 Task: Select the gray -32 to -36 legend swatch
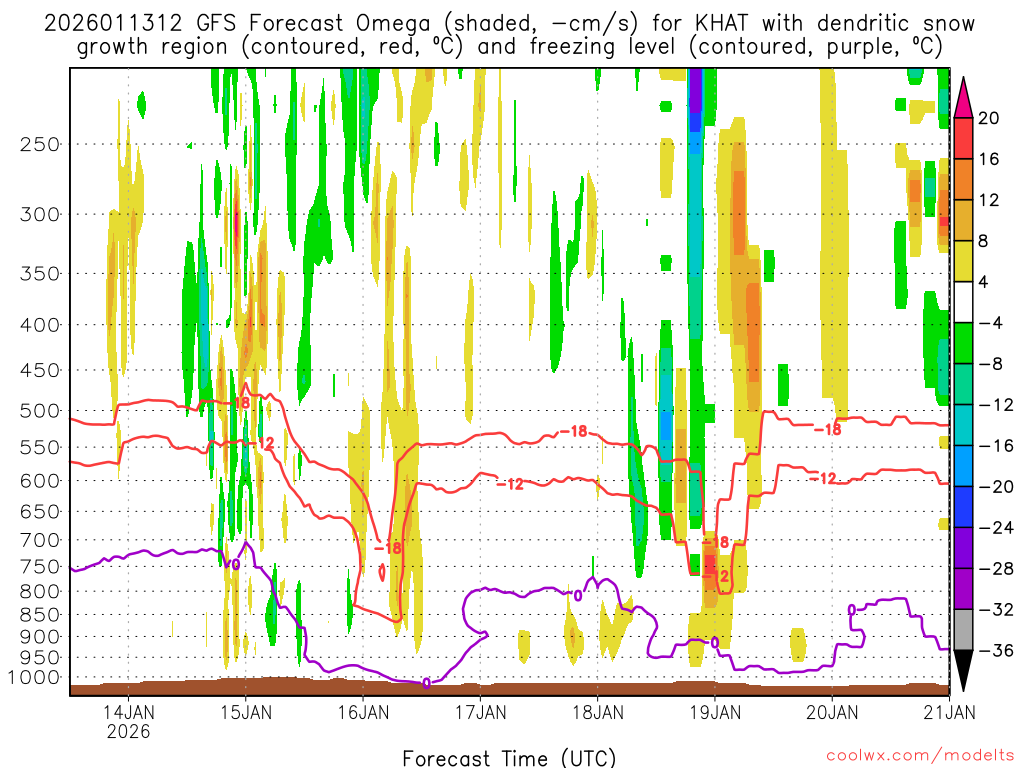tap(963, 630)
